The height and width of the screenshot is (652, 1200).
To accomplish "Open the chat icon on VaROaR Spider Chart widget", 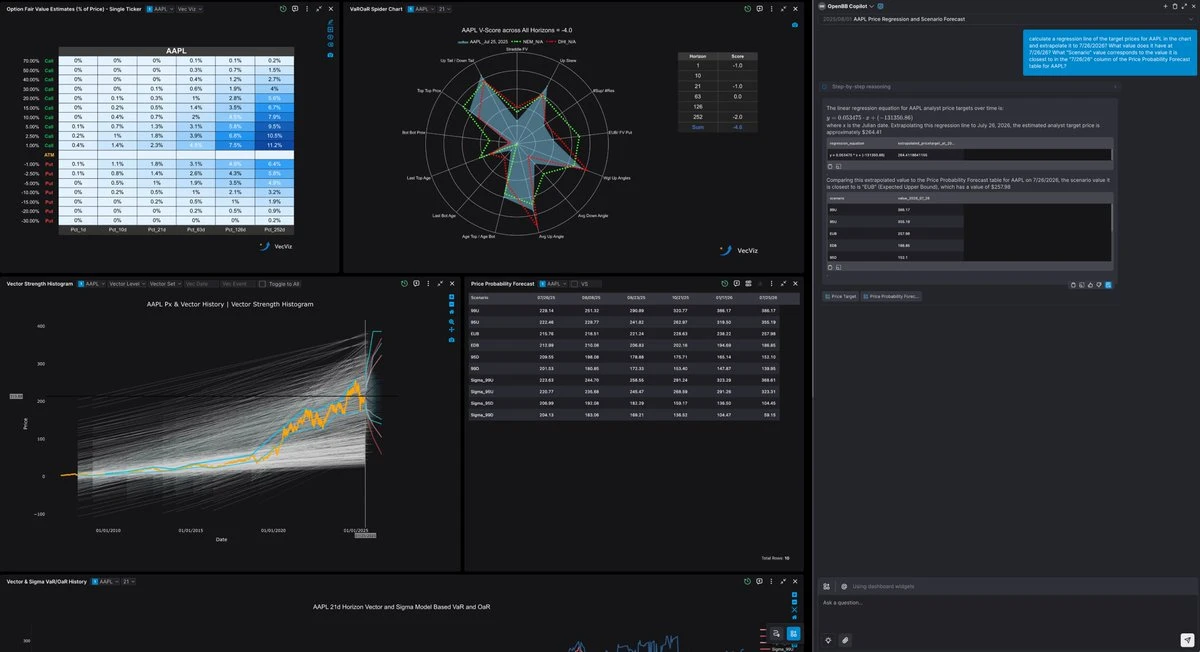I will [x=762, y=8].
